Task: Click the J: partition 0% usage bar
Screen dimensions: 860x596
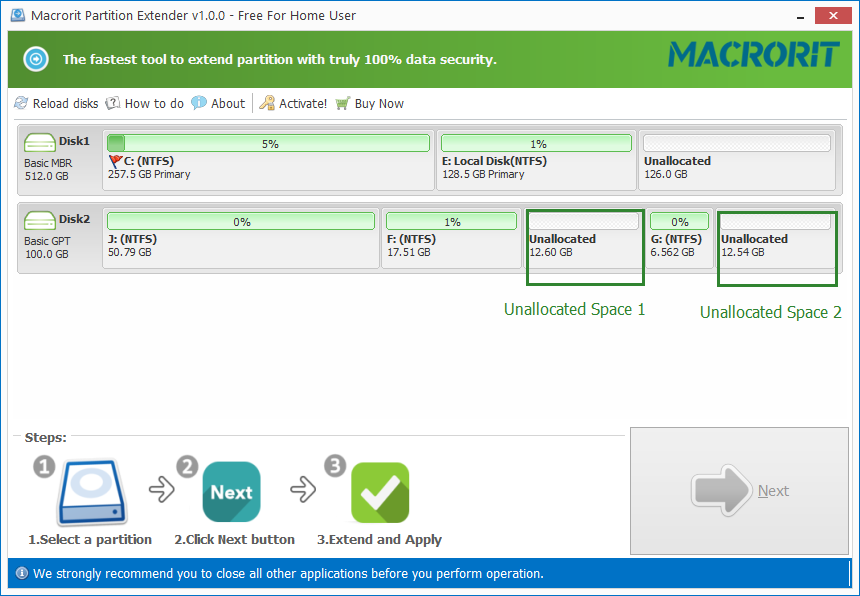Action: 241,222
